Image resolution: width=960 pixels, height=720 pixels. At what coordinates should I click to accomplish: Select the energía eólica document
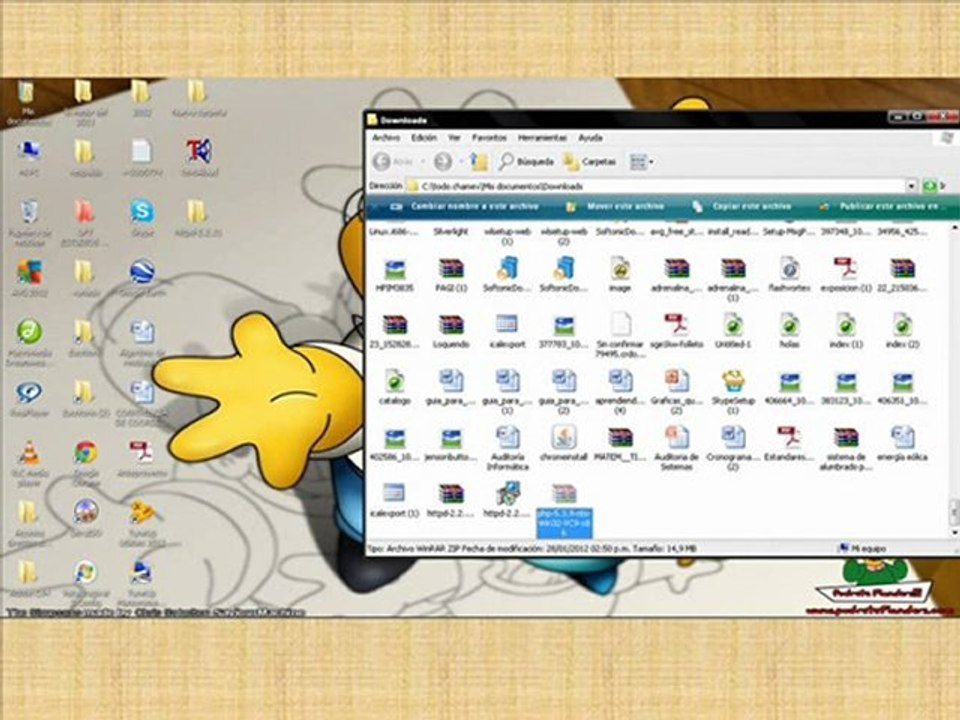(902, 444)
